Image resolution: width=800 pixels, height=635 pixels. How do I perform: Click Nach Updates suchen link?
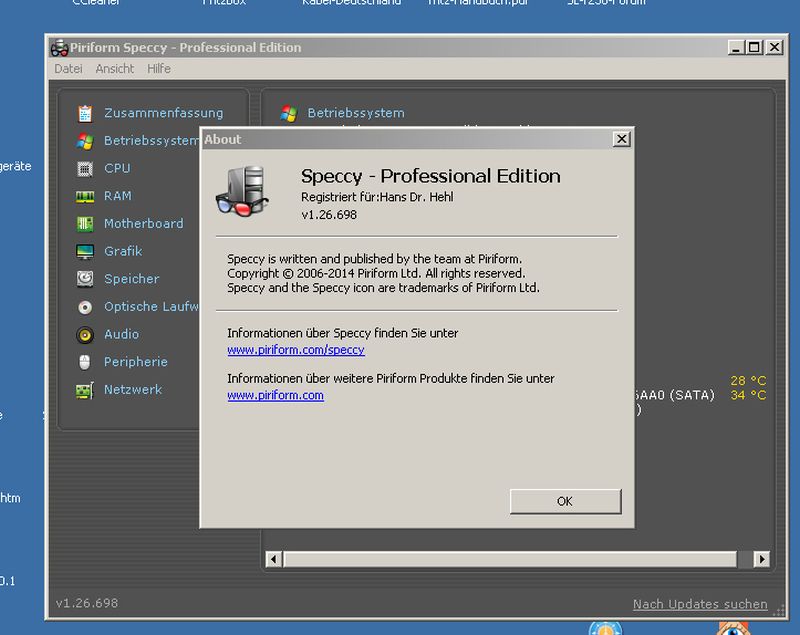700,604
